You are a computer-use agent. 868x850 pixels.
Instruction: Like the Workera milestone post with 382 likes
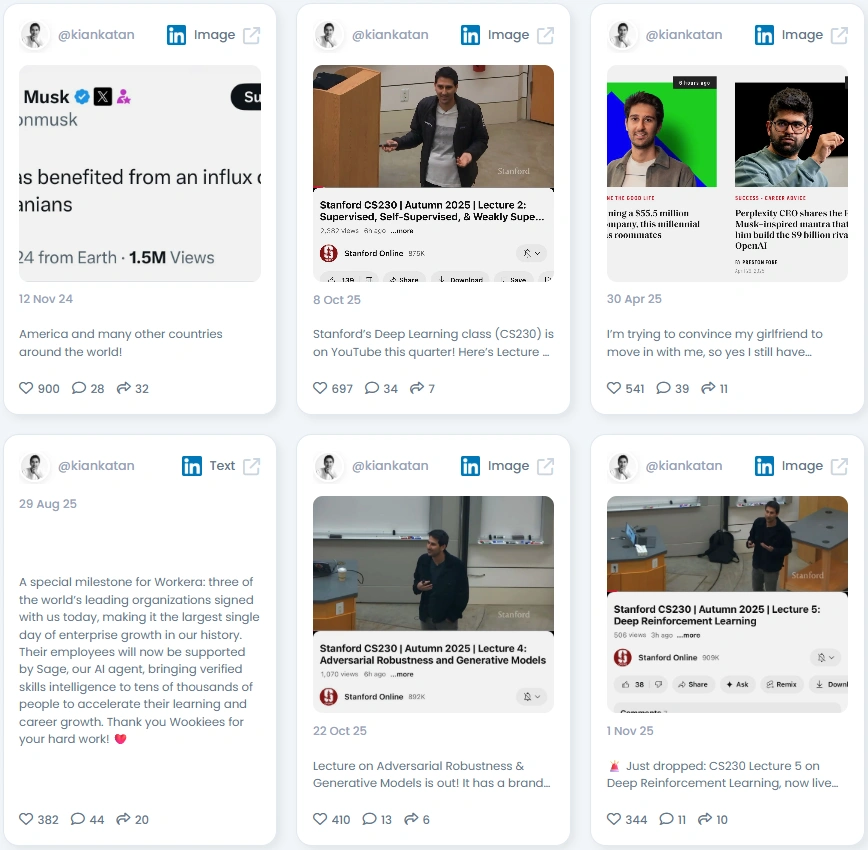tap(26, 818)
